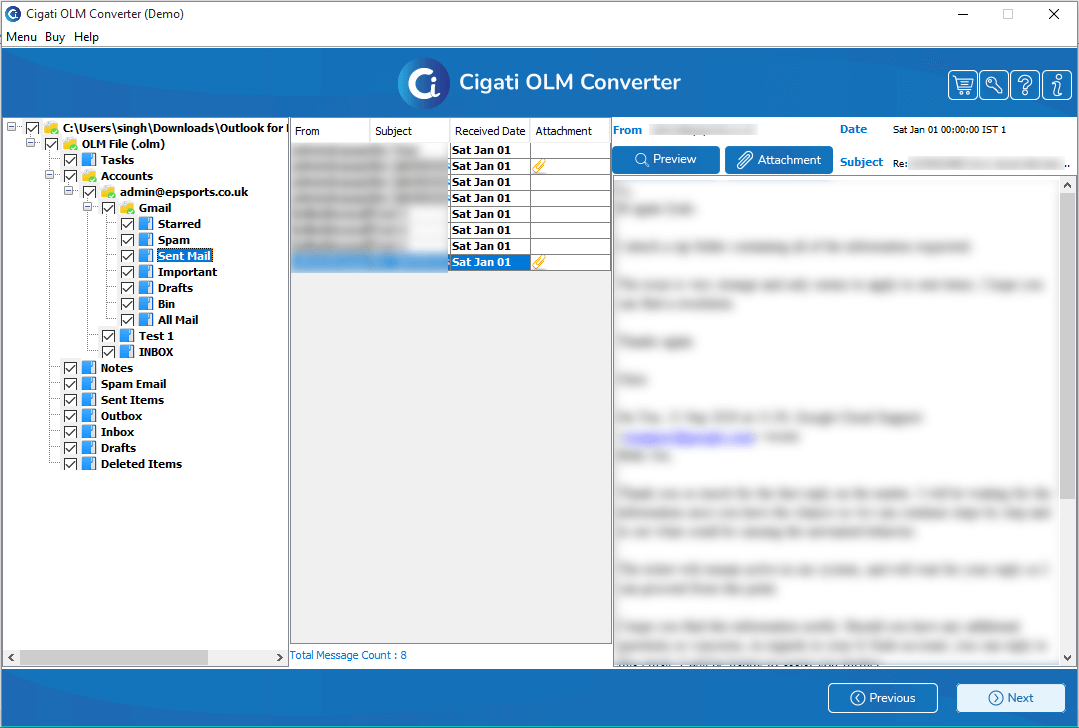The image size is (1079, 728).
Task: Collapse the admin@epsports.co.uk account node
Action: [69, 191]
